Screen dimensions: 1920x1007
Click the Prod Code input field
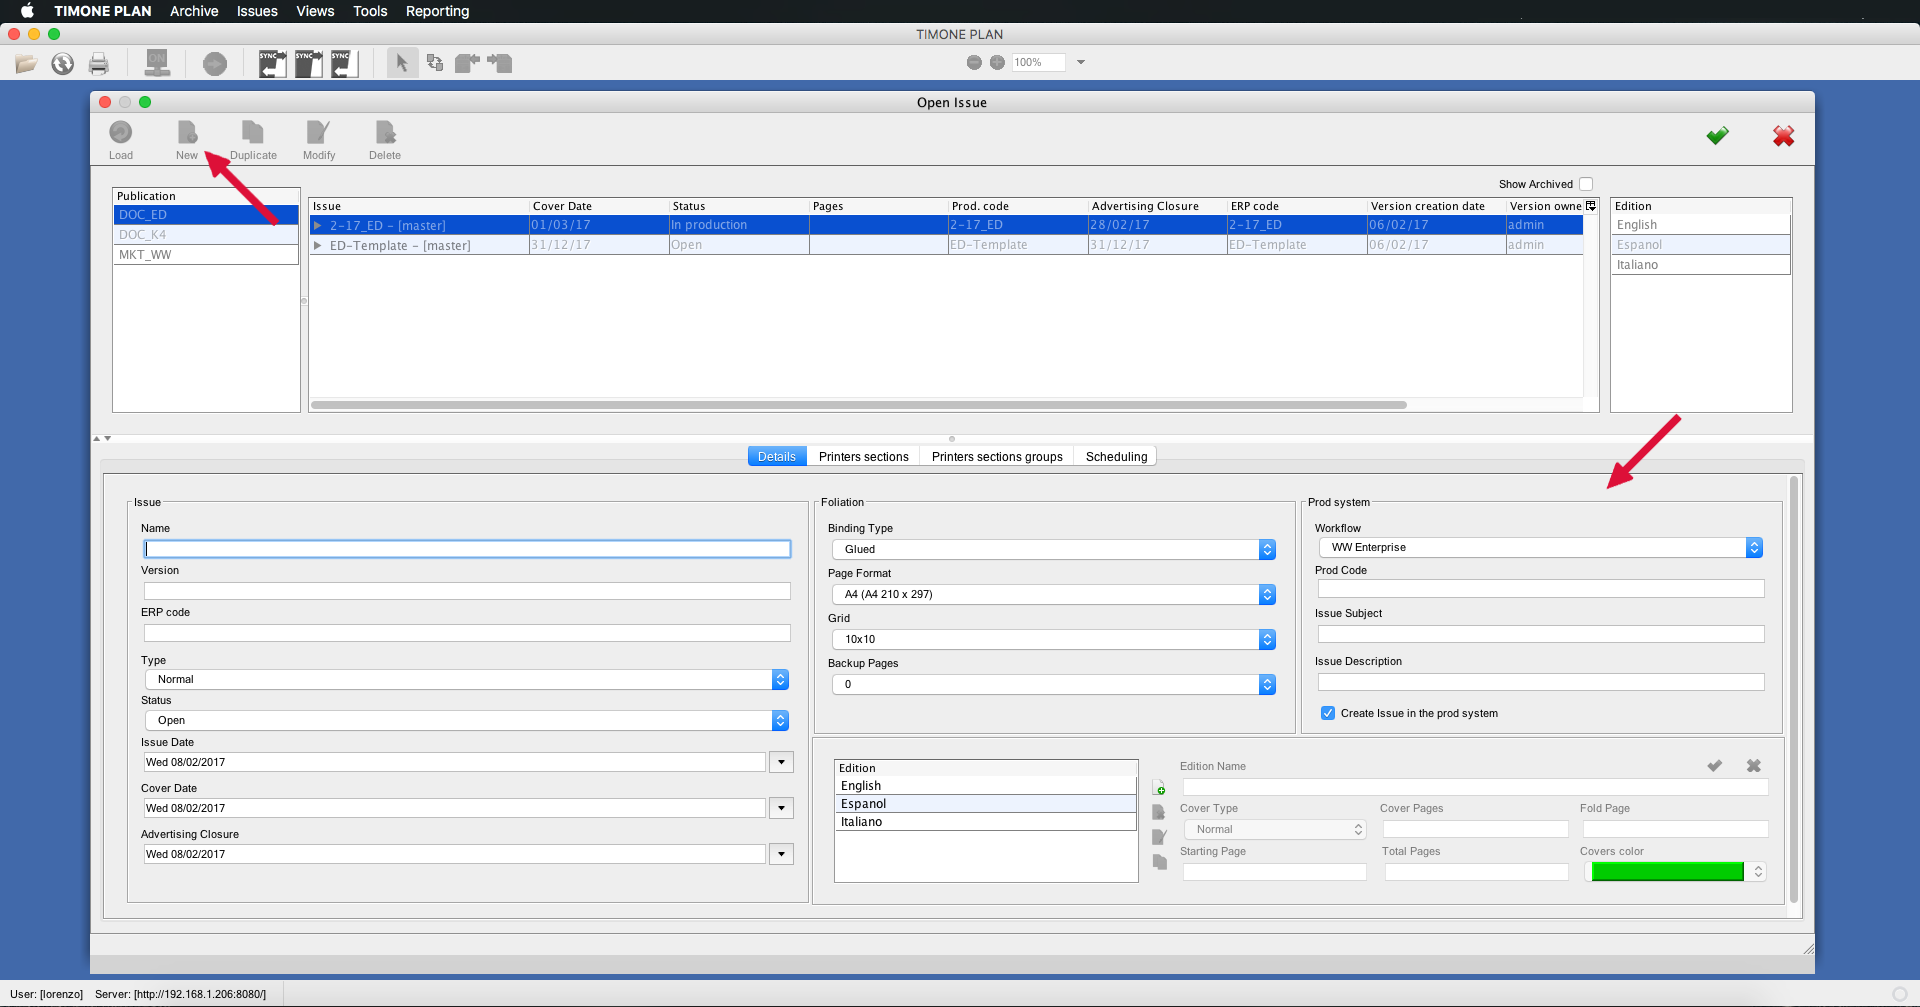pos(1541,589)
